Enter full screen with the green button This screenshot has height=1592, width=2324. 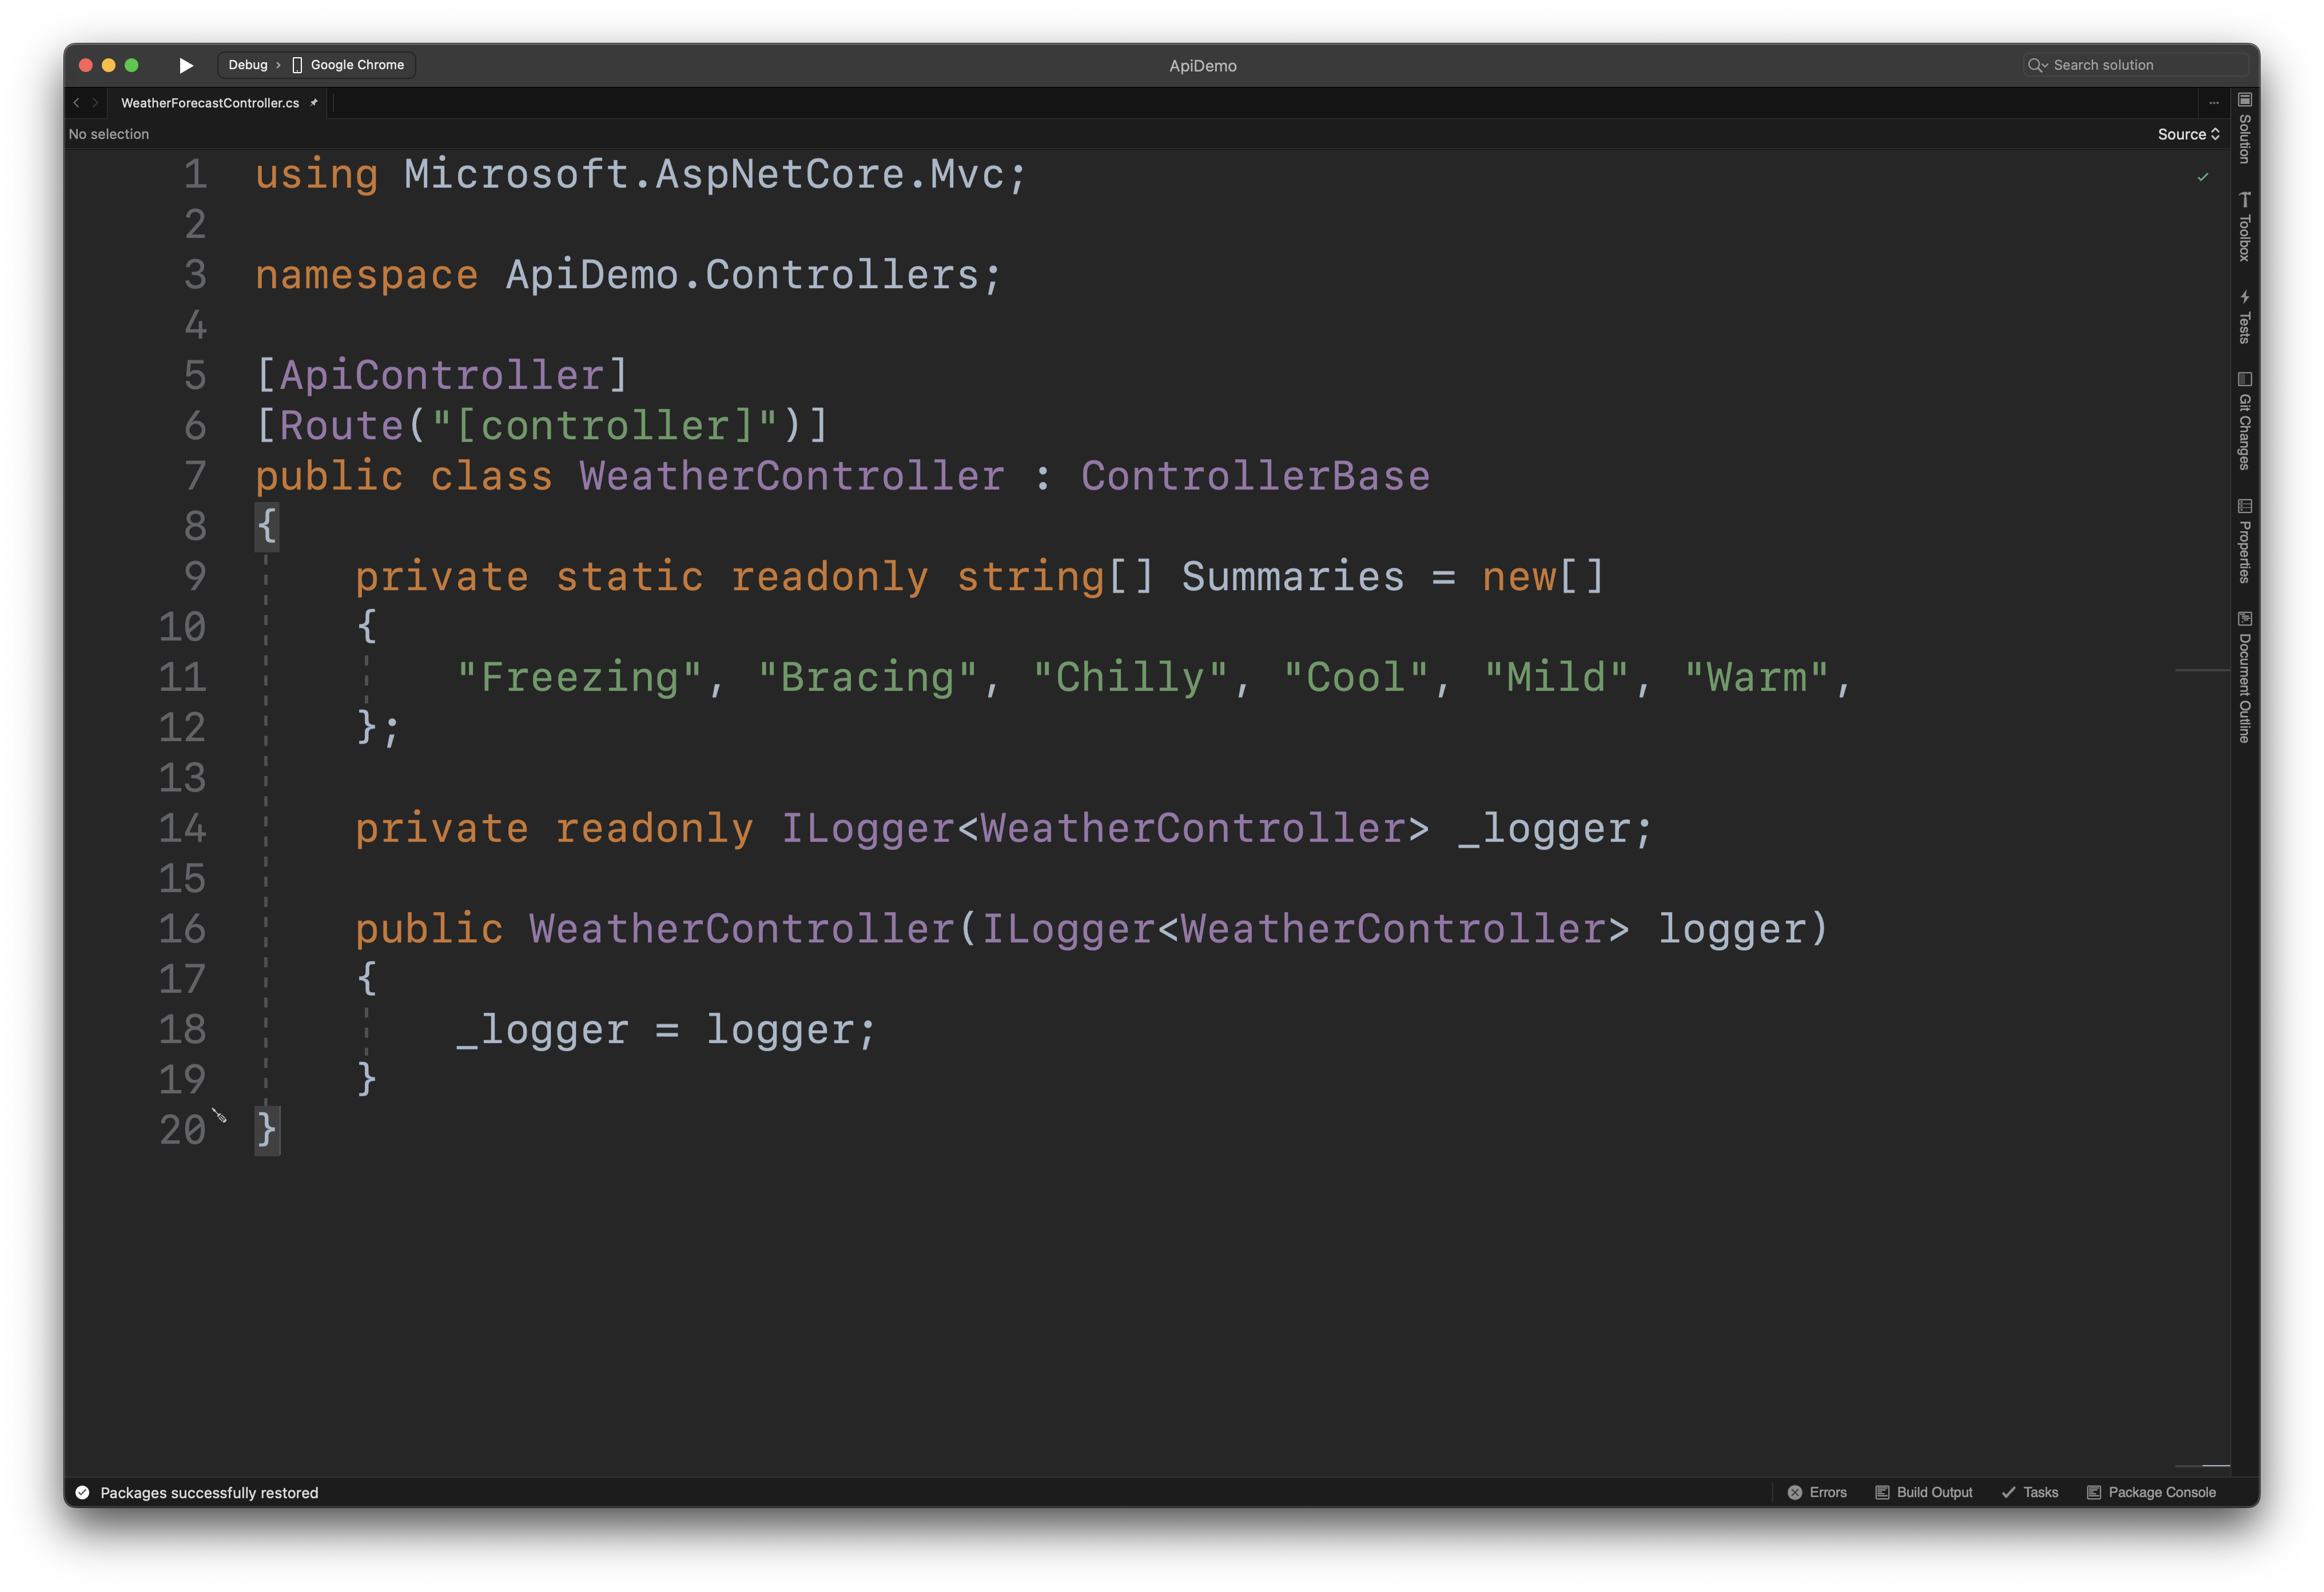tap(131, 65)
